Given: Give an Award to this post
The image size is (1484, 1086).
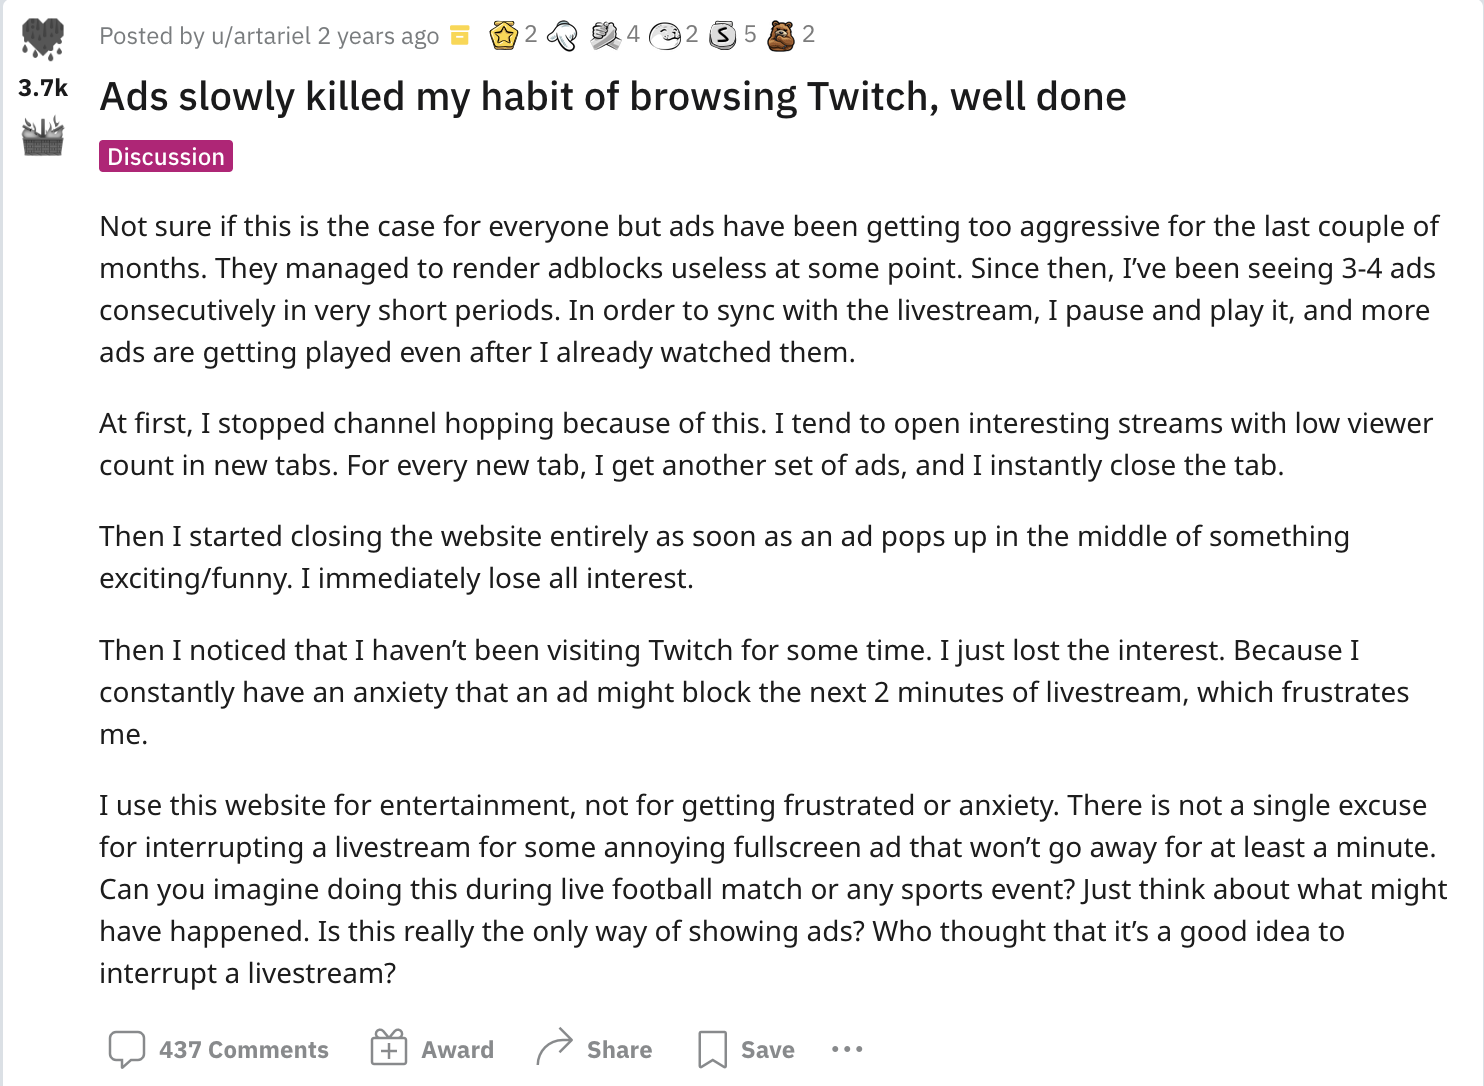Looking at the screenshot, I should [432, 1049].
